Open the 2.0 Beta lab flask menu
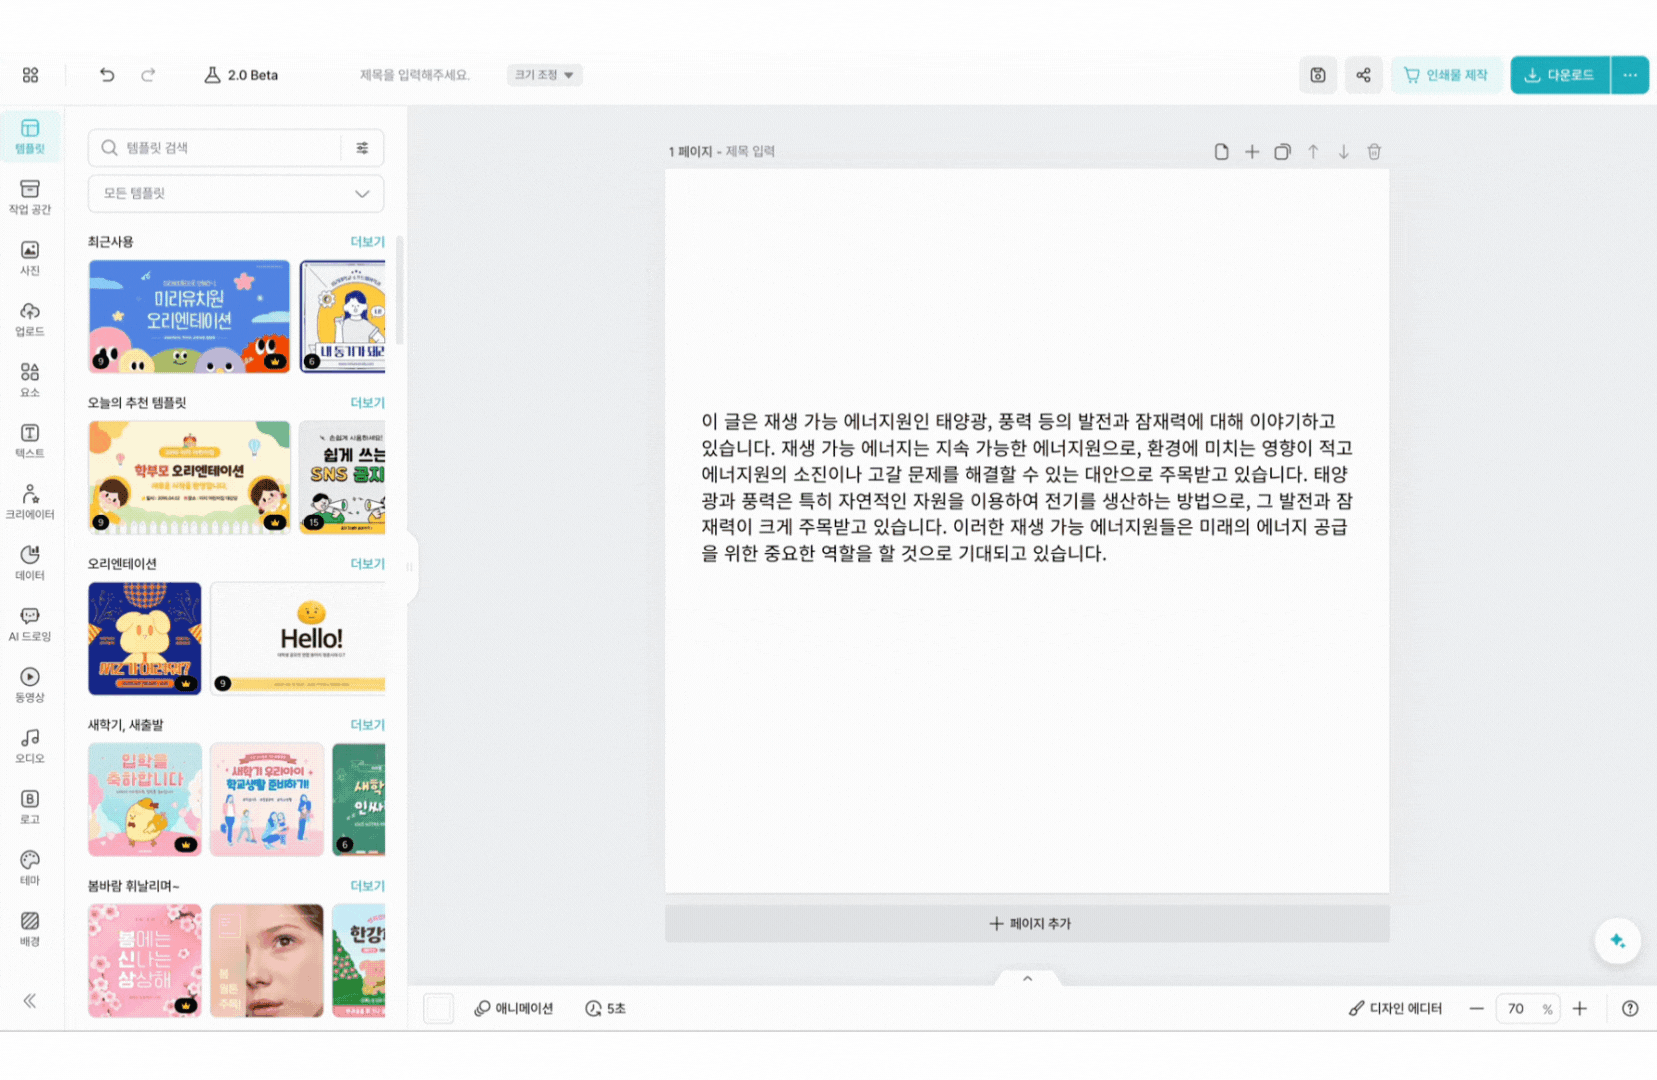The height and width of the screenshot is (1080, 1657). 241,75
